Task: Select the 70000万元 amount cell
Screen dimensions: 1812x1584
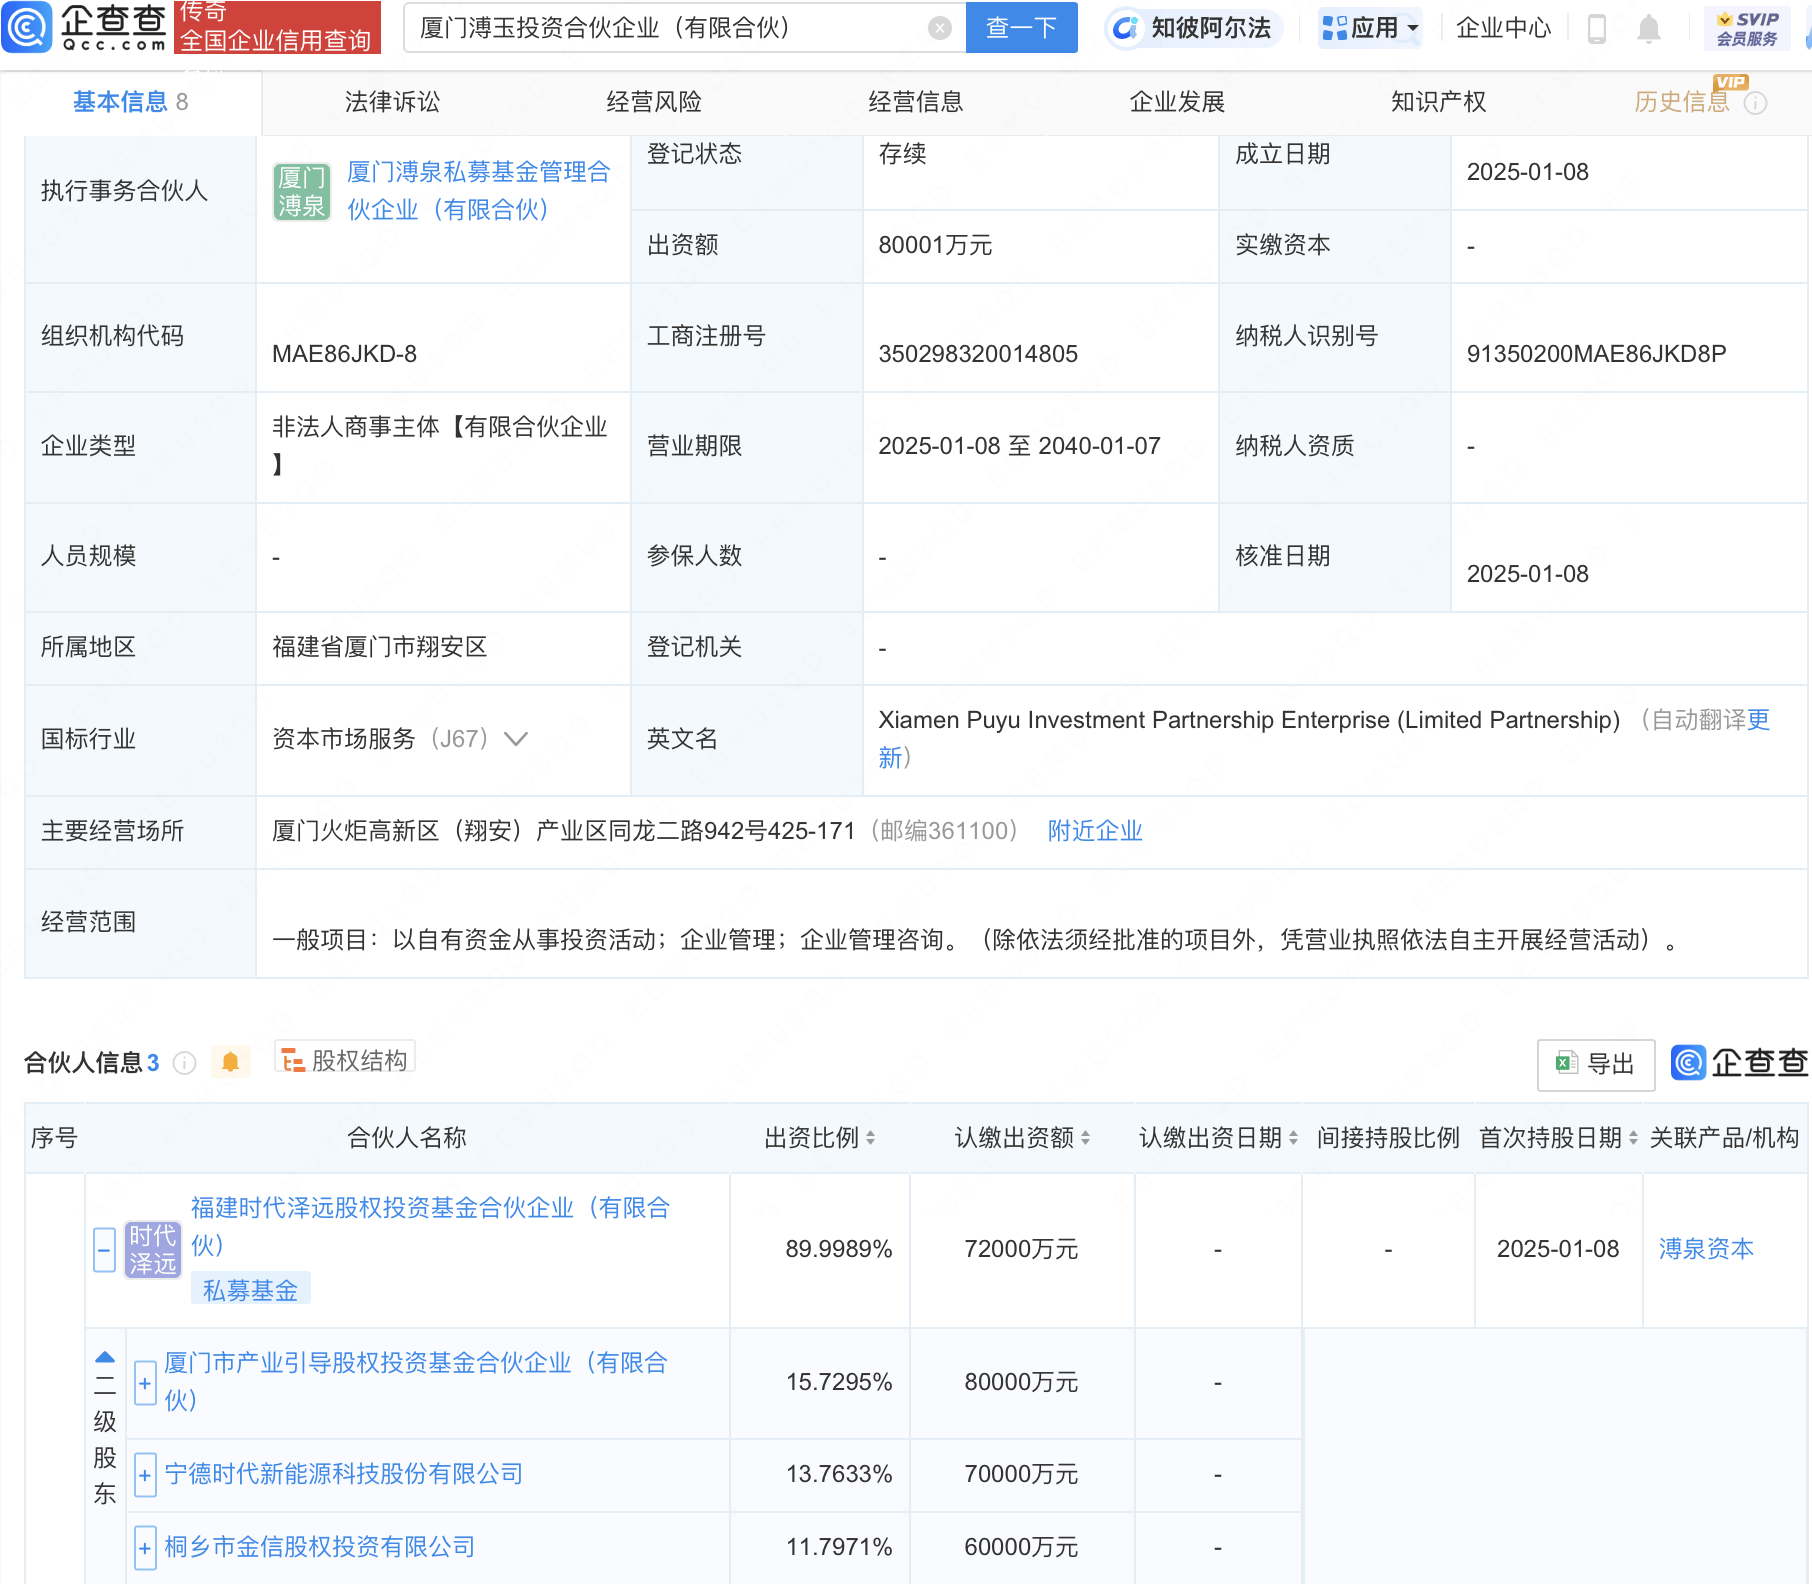Action: pos(1021,1474)
